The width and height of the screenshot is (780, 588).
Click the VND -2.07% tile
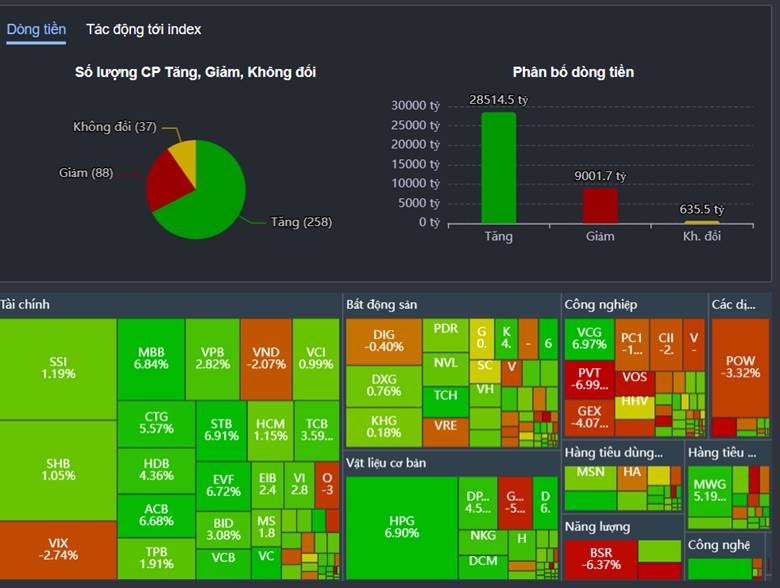[x=266, y=359]
